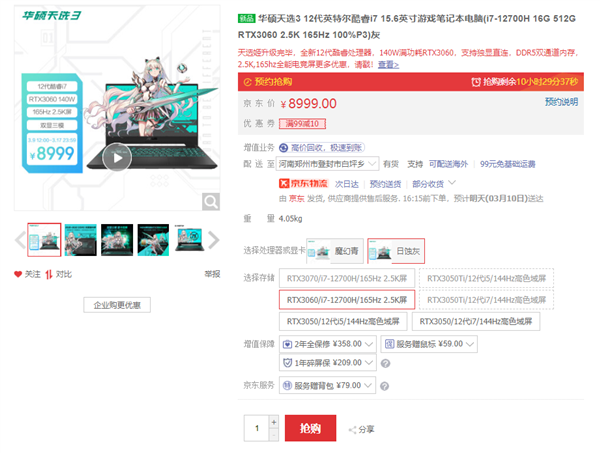The height and width of the screenshot is (453, 600).
Task: Click the 华硕天选3 product title
Action: pyautogui.click(x=407, y=26)
